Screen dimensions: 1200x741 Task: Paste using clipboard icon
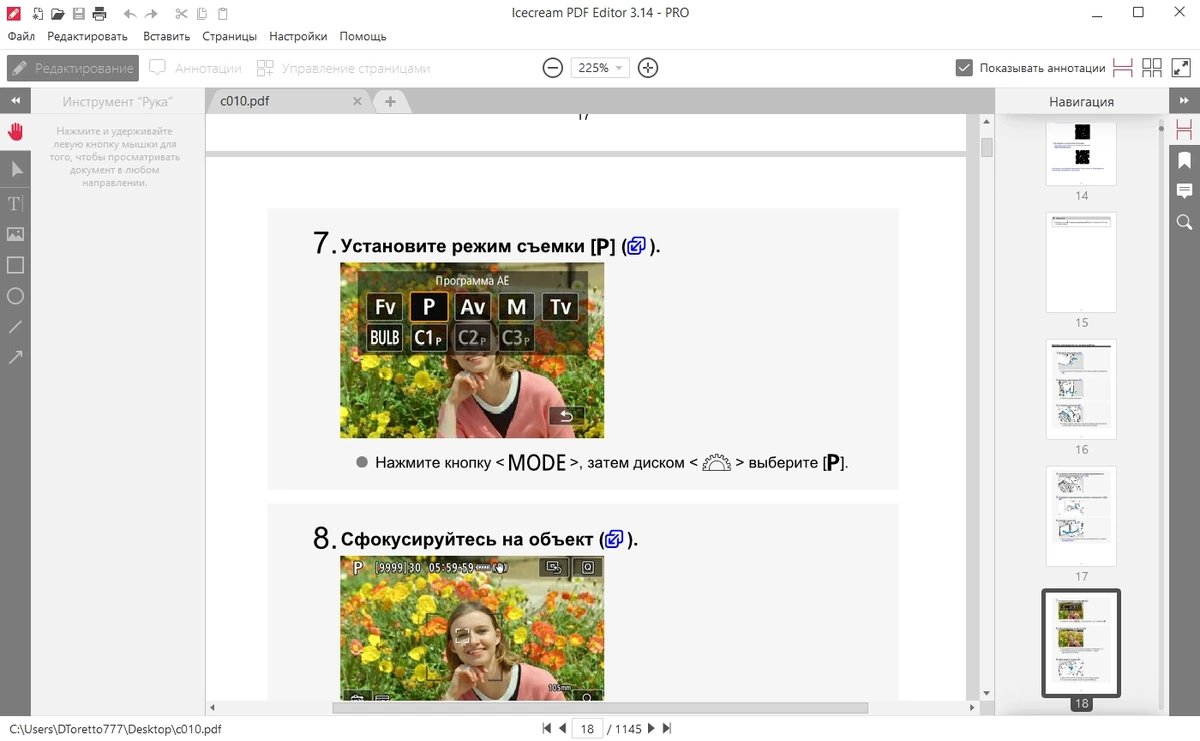click(x=222, y=13)
